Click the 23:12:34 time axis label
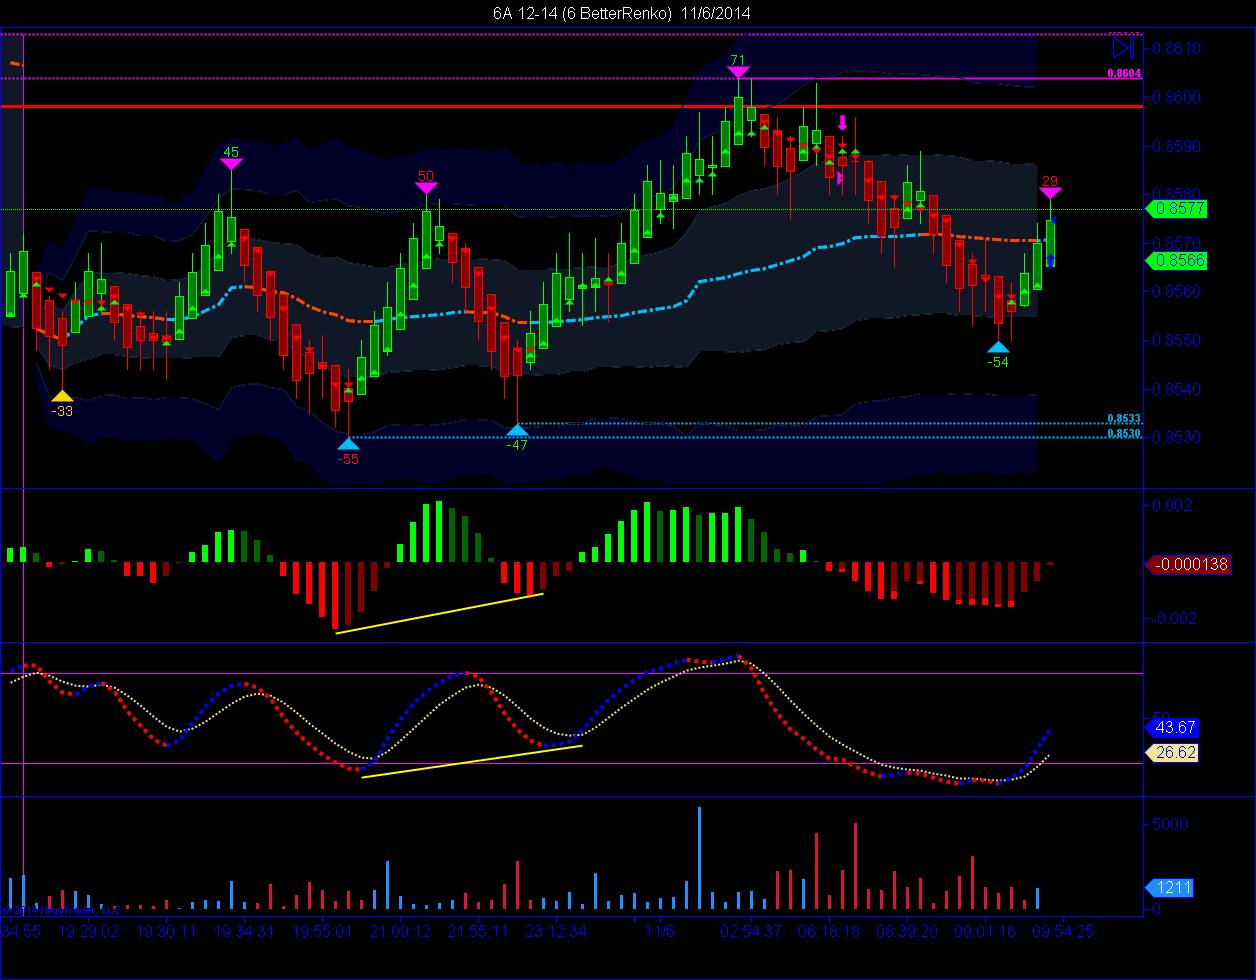The height and width of the screenshot is (980, 1256). (554, 930)
